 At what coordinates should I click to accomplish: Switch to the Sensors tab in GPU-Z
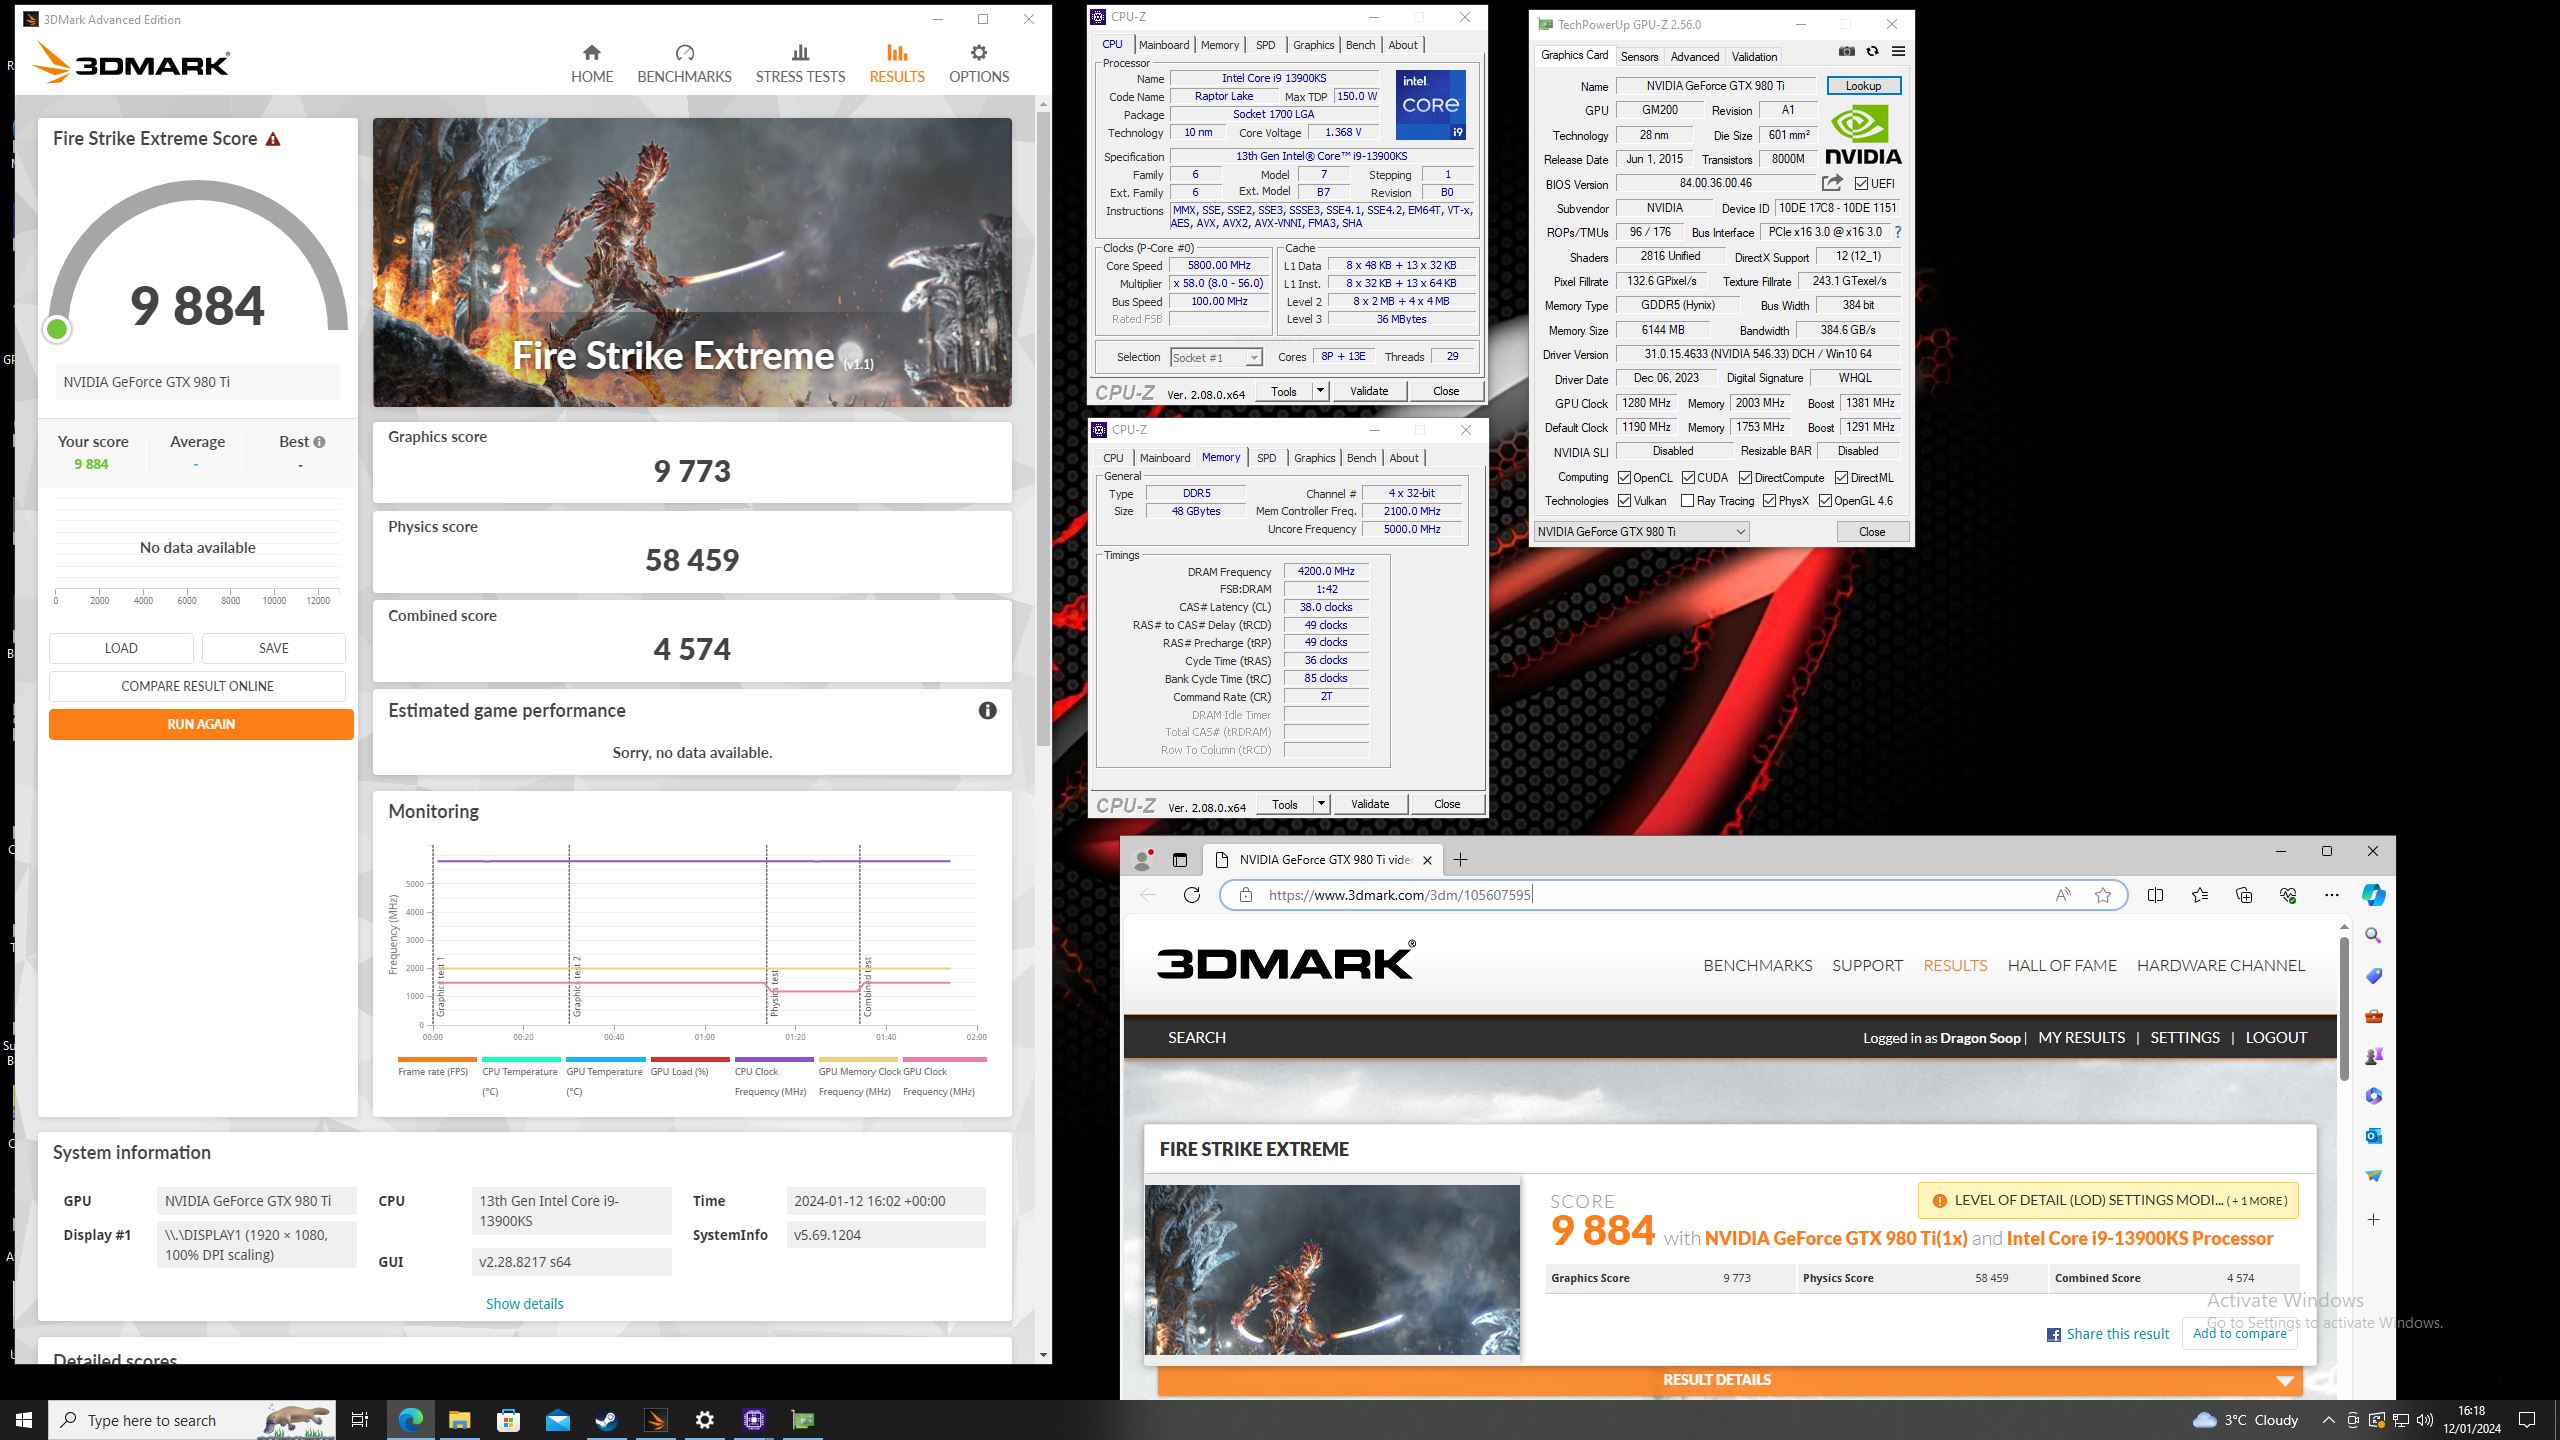tap(1639, 56)
